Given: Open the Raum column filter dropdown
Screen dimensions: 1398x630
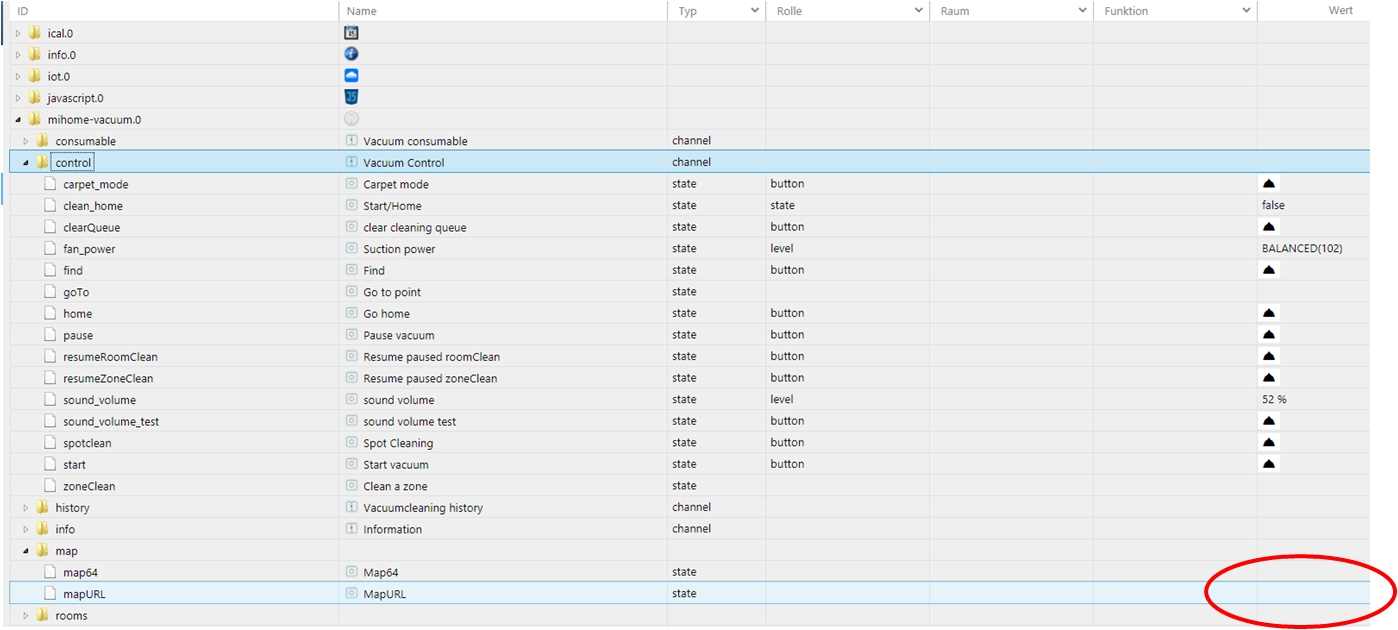Looking at the screenshot, I should click(1082, 11).
